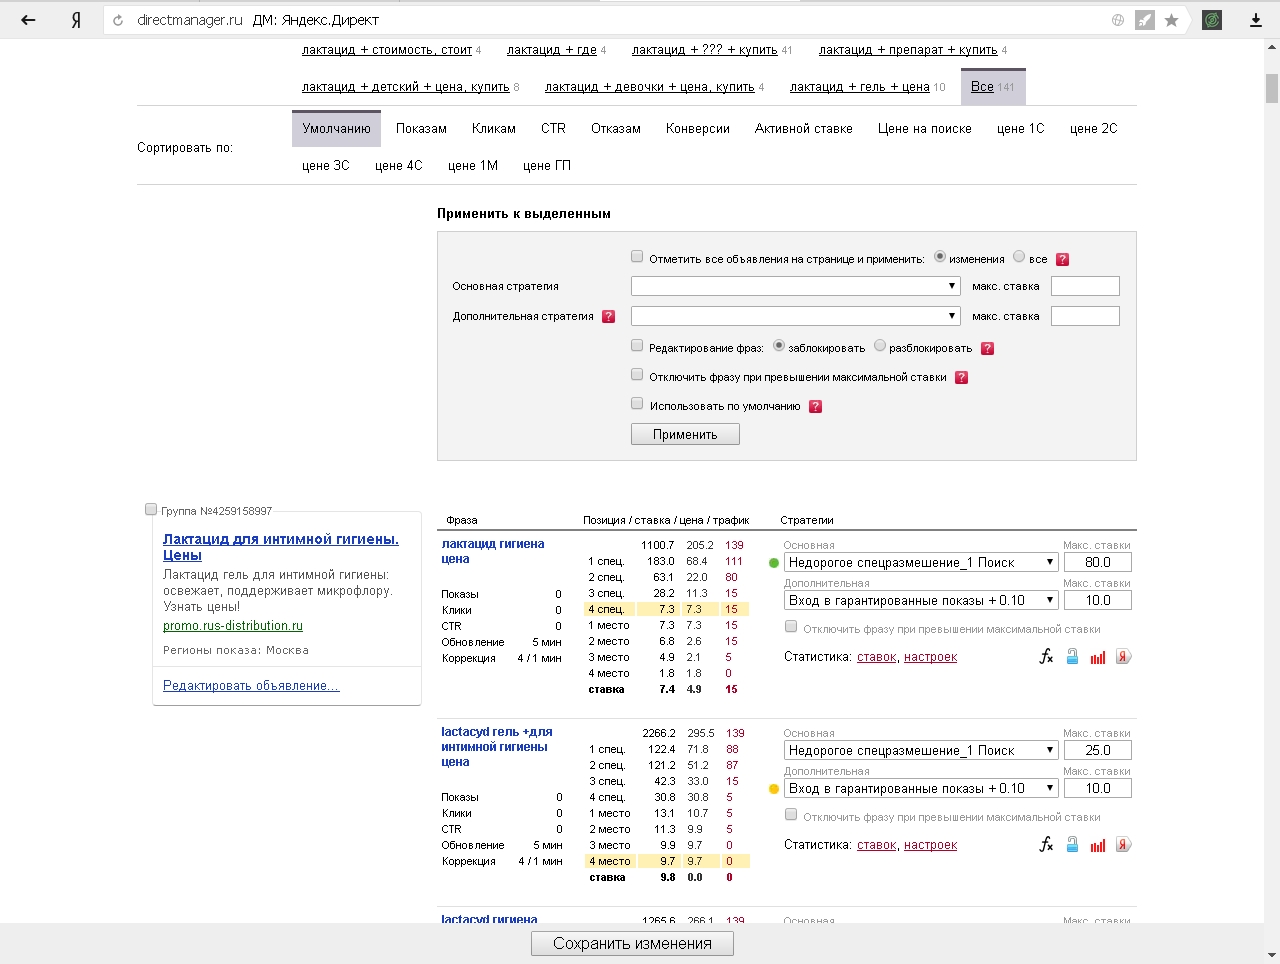Sort phrases by 'Кликам'
Viewport: 1280px width, 964px height.
click(x=494, y=129)
